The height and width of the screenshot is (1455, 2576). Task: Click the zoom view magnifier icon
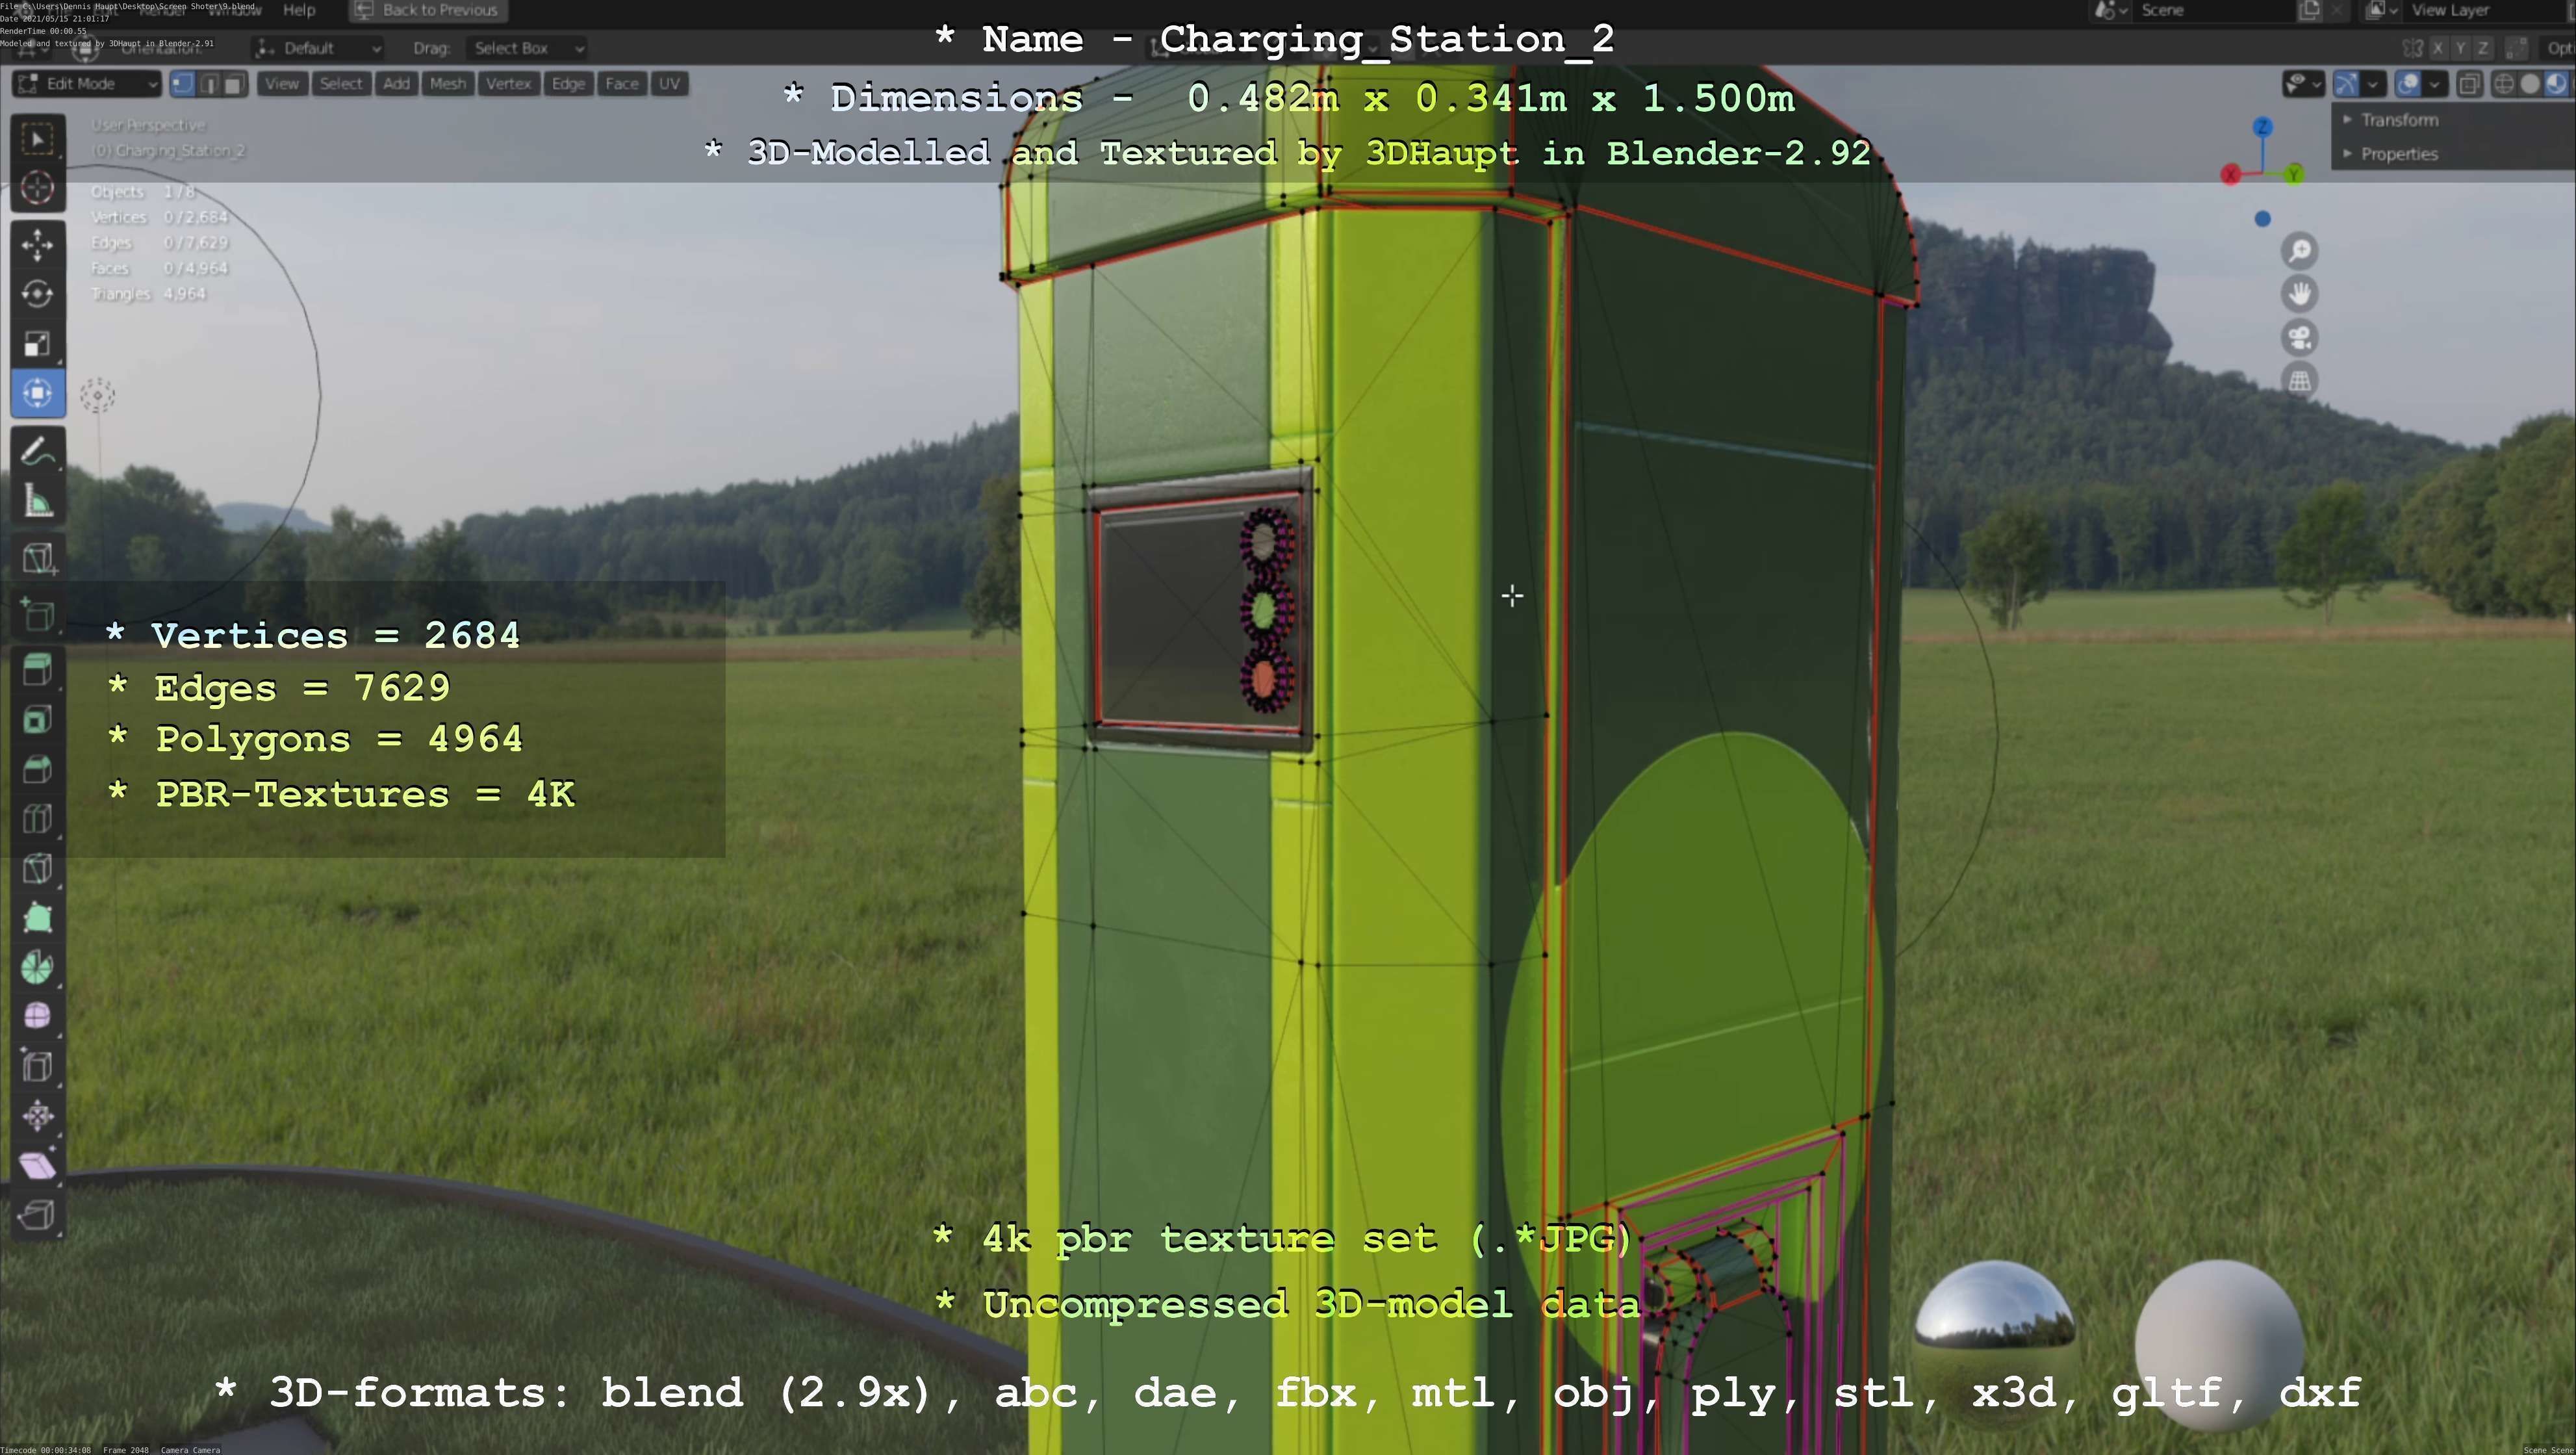click(2300, 251)
